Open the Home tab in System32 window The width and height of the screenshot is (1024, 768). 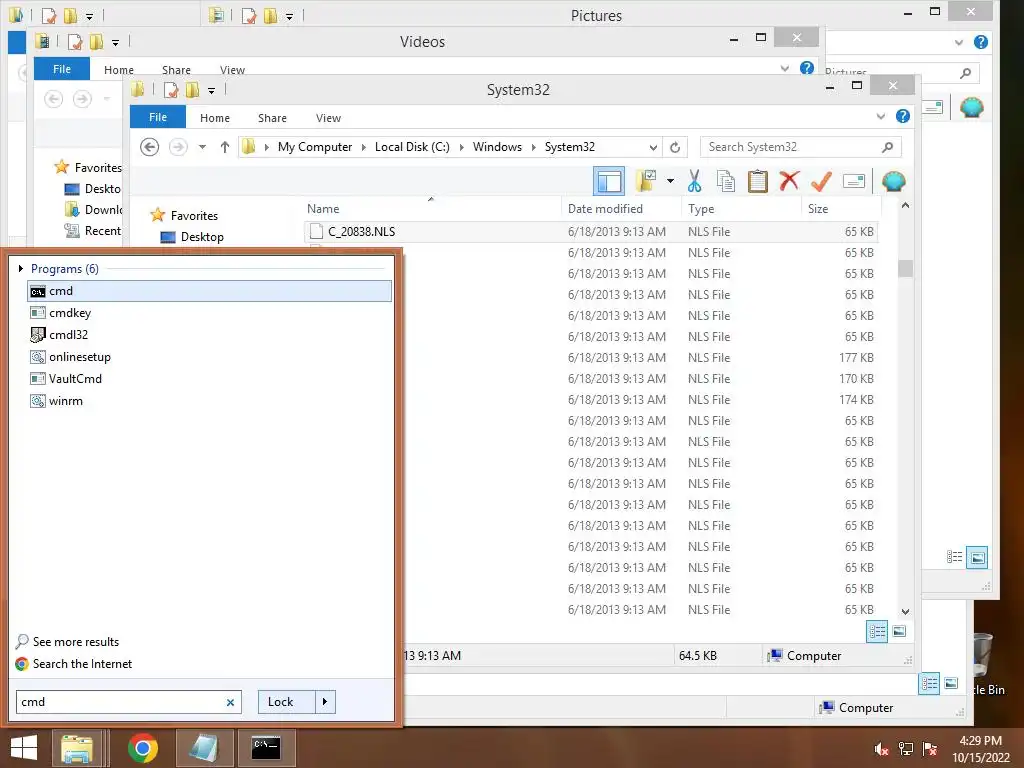215,118
